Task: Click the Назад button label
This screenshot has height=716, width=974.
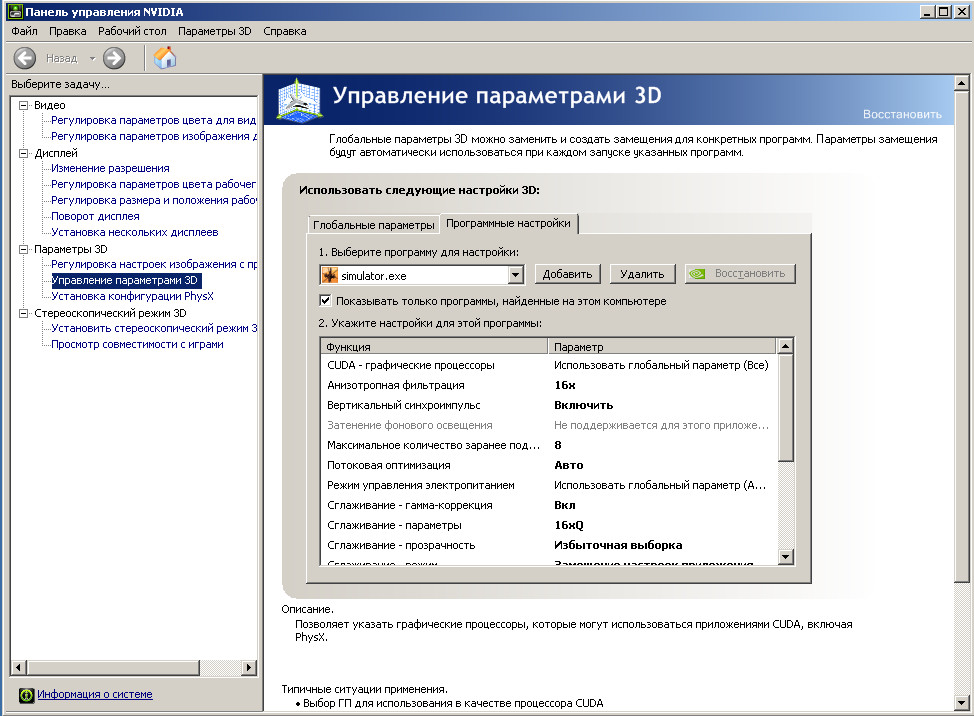Action: tap(61, 58)
